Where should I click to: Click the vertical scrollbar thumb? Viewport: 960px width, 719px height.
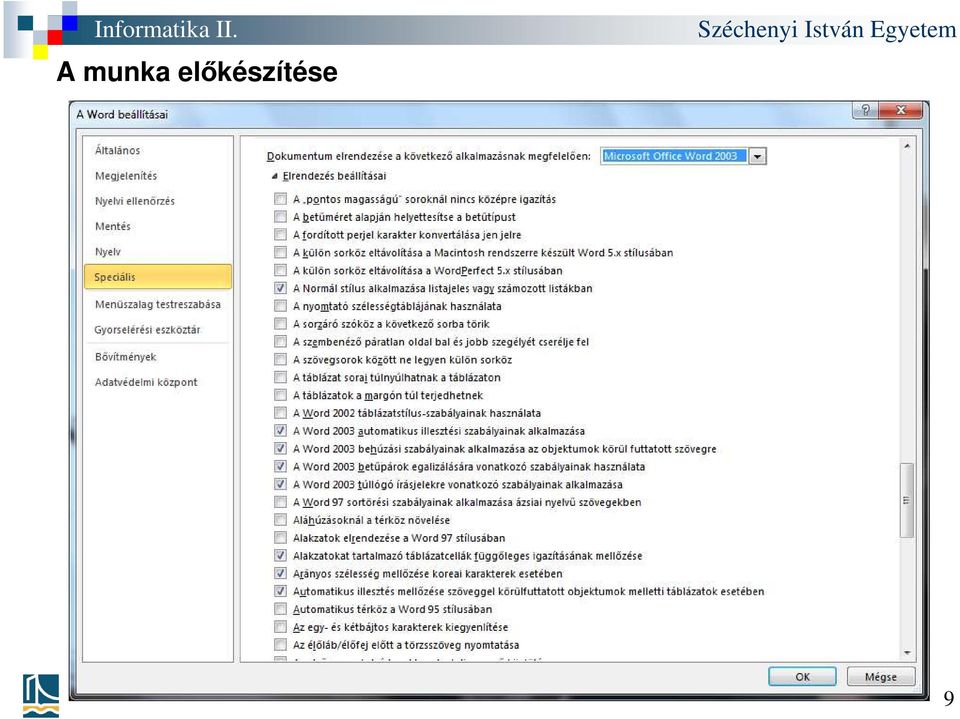click(907, 500)
